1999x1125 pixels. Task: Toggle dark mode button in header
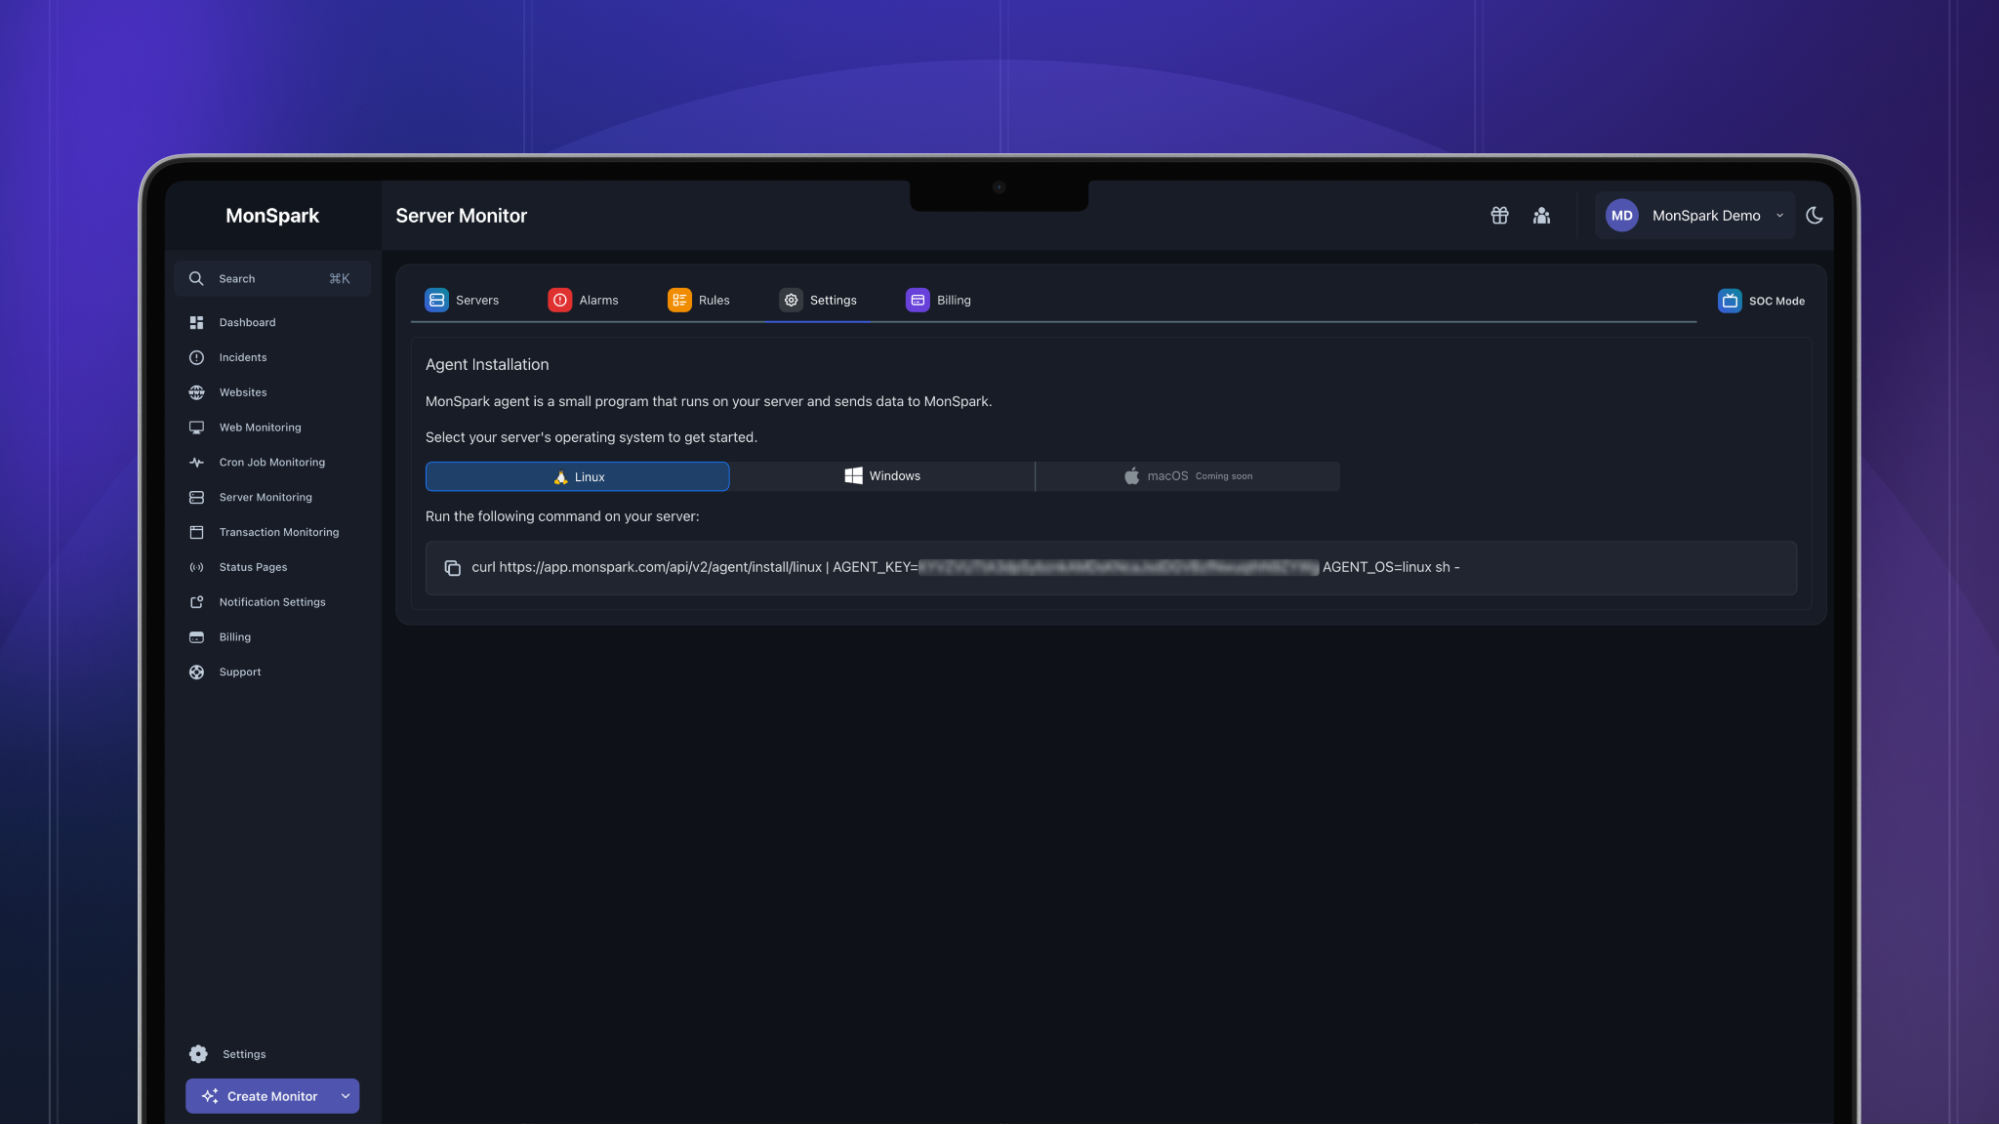coord(1815,216)
